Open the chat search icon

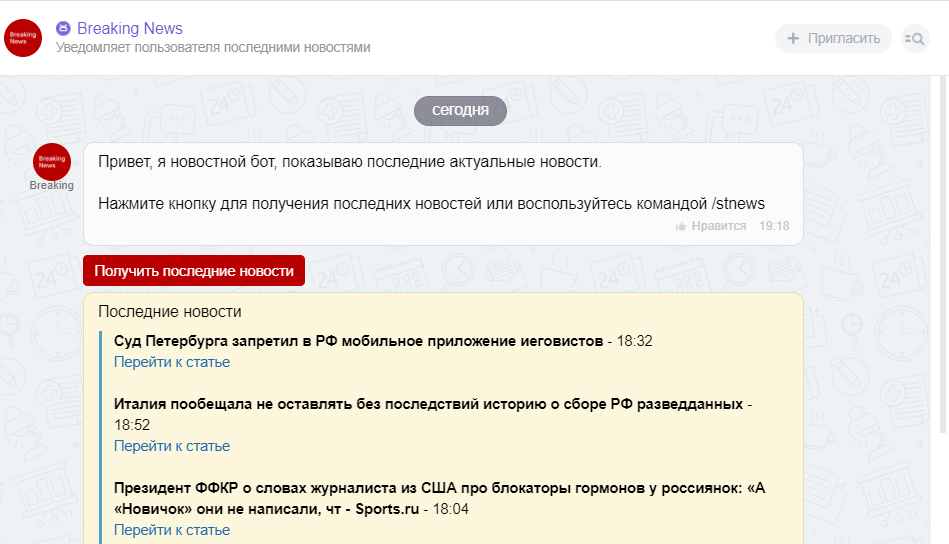[915, 38]
